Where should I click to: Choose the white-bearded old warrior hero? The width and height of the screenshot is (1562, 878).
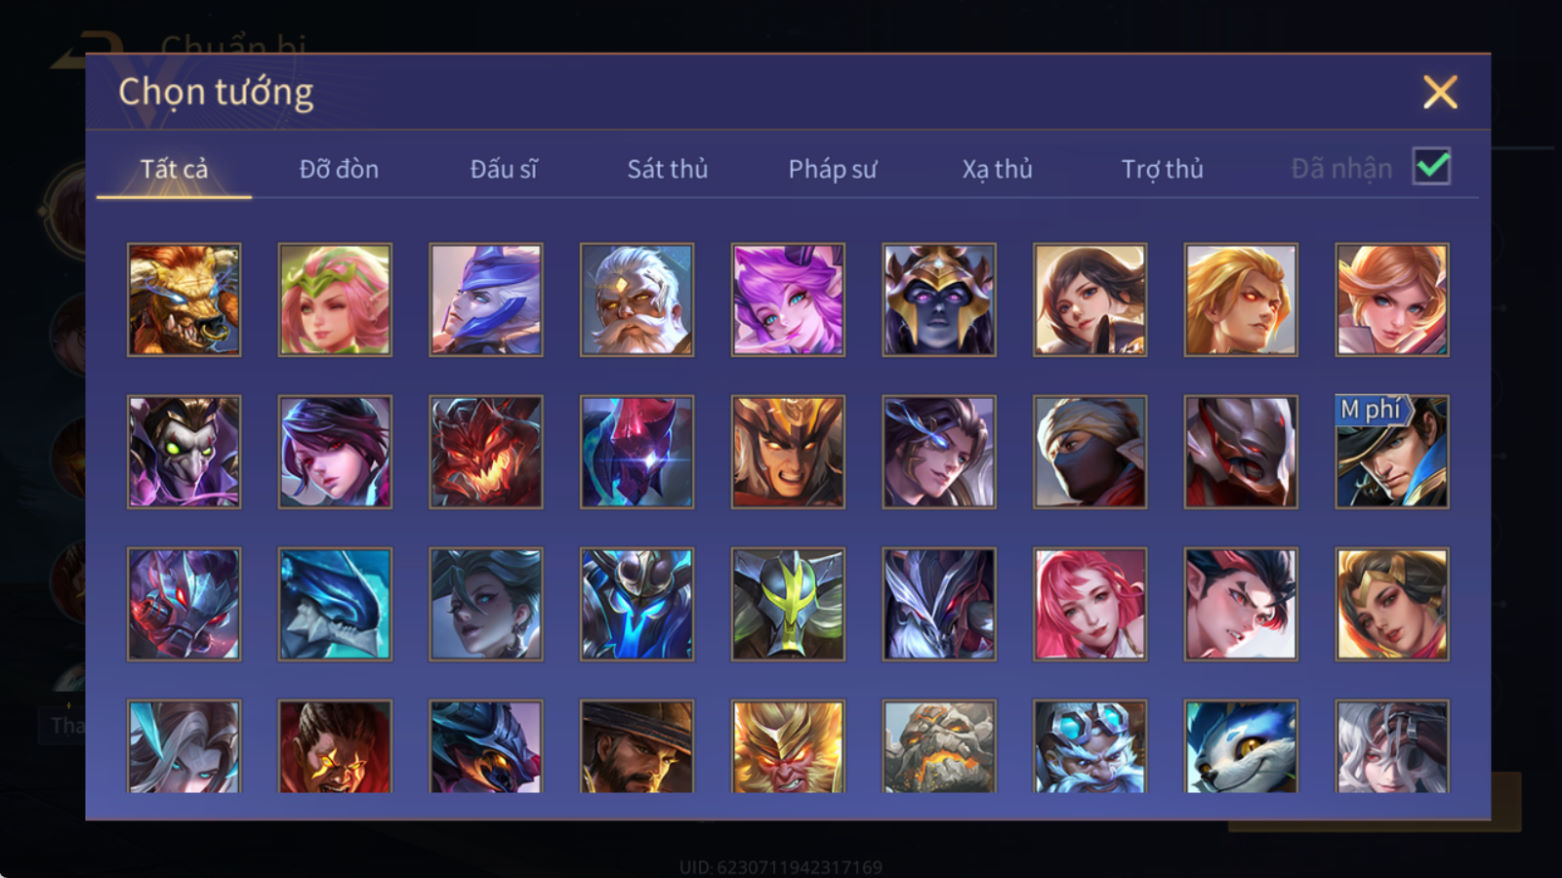pyautogui.click(x=637, y=300)
